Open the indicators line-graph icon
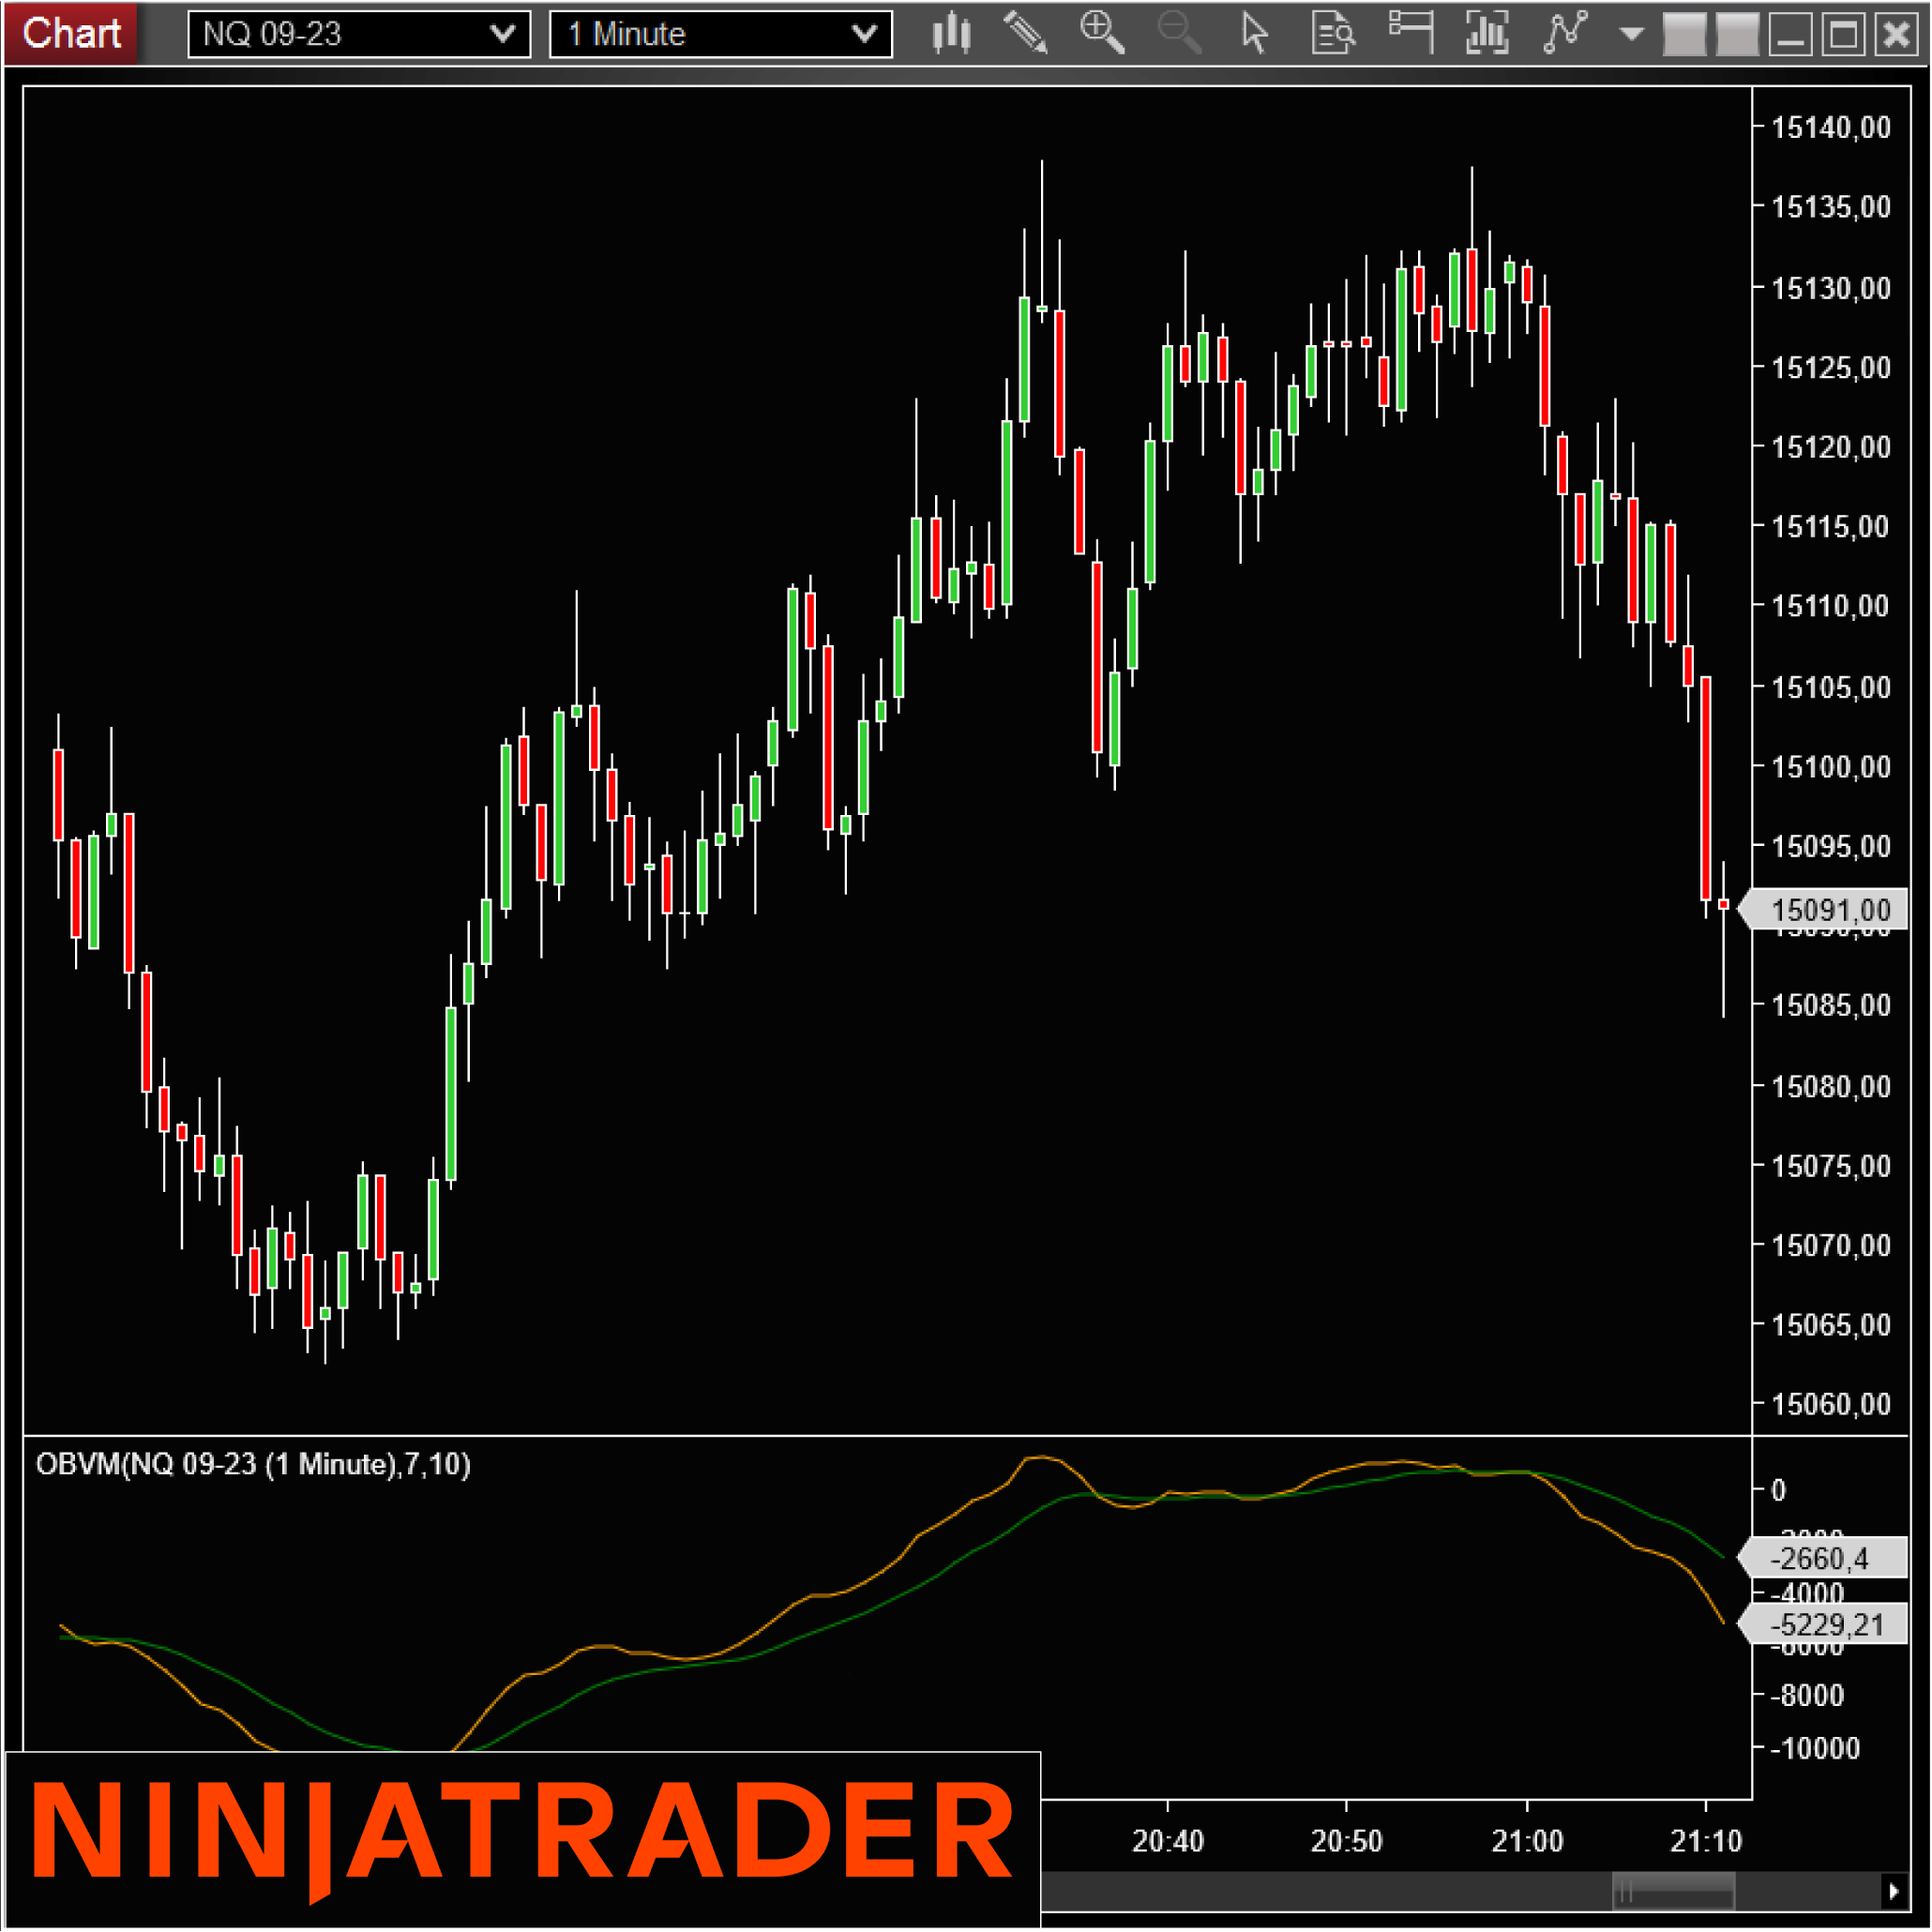Screen dimensions: 1932x1932 [x=1565, y=34]
